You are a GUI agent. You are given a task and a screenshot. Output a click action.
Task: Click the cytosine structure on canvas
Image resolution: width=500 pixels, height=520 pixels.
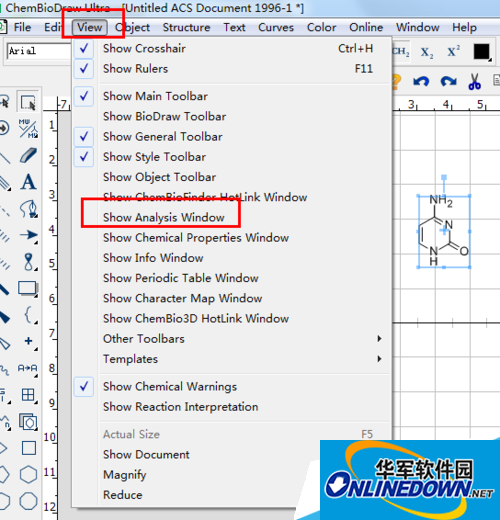tap(443, 231)
